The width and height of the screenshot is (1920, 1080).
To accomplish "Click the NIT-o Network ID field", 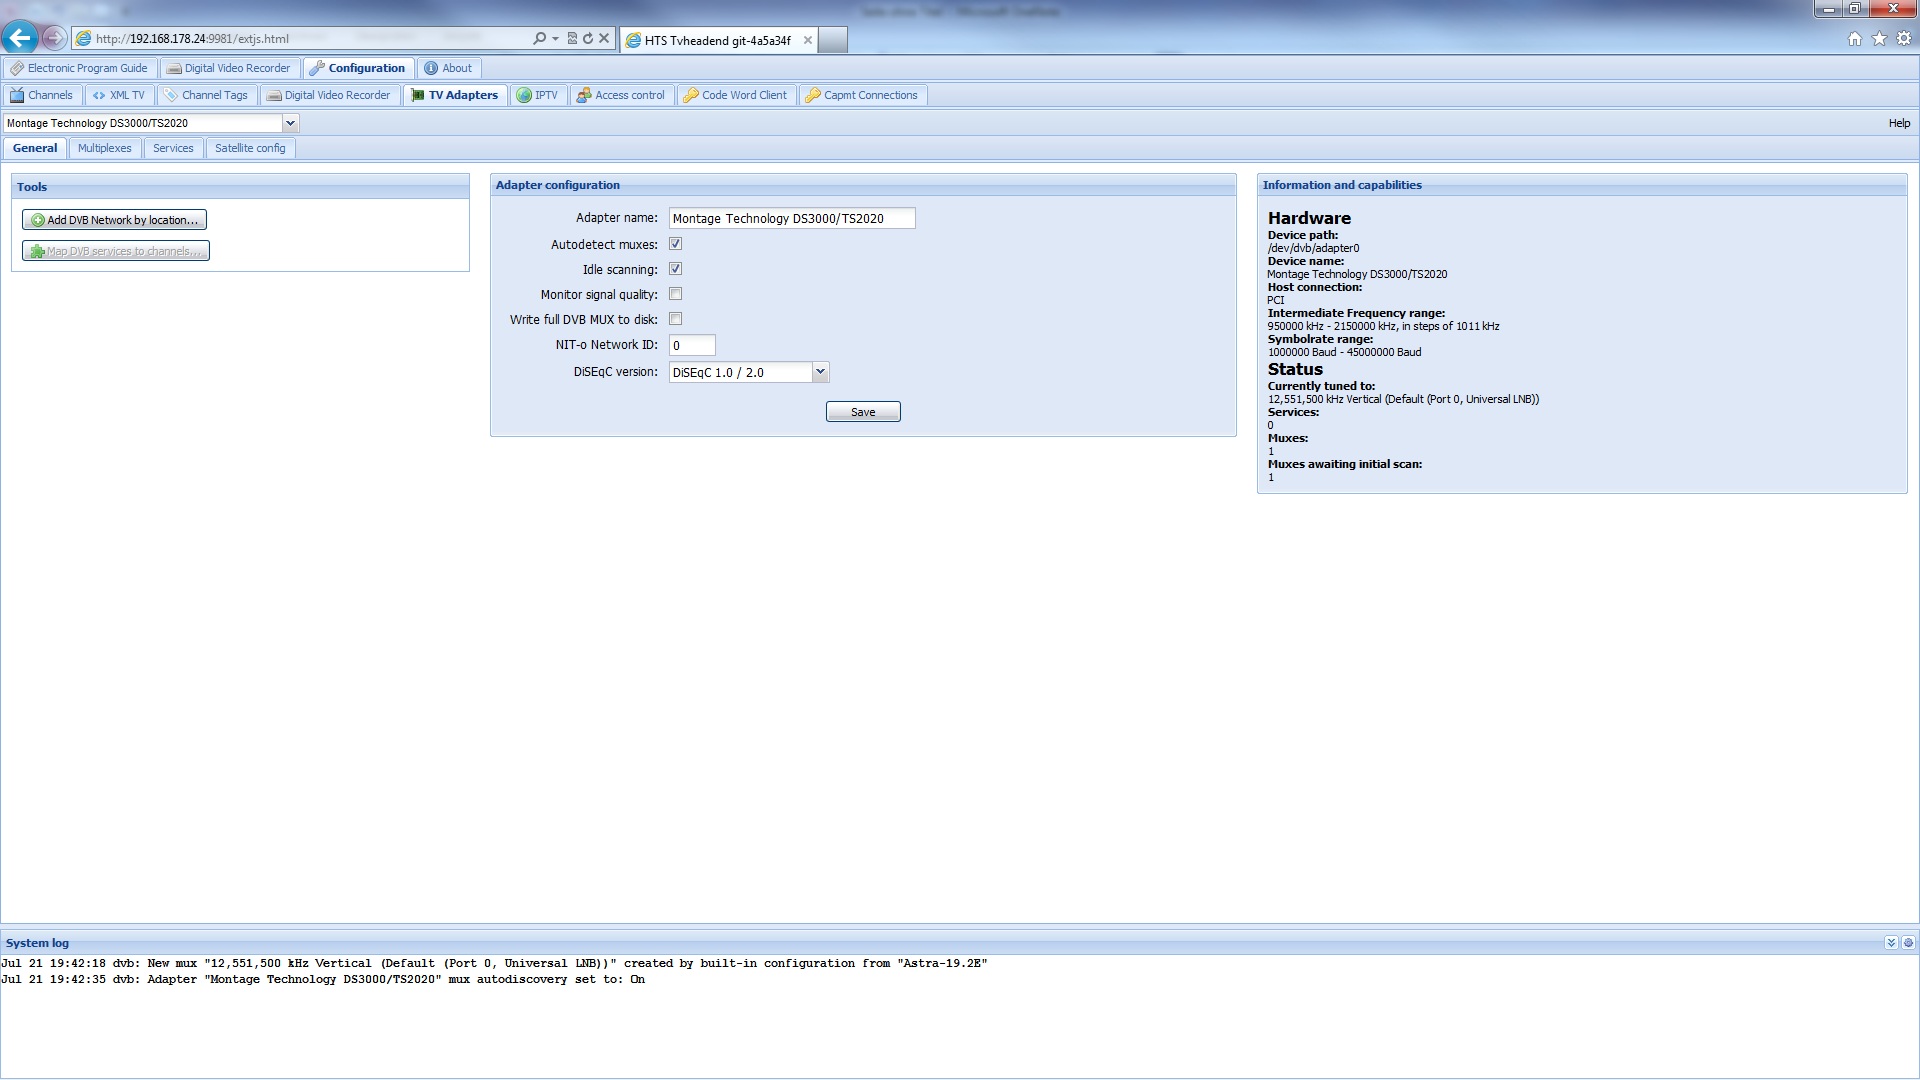I will point(692,345).
